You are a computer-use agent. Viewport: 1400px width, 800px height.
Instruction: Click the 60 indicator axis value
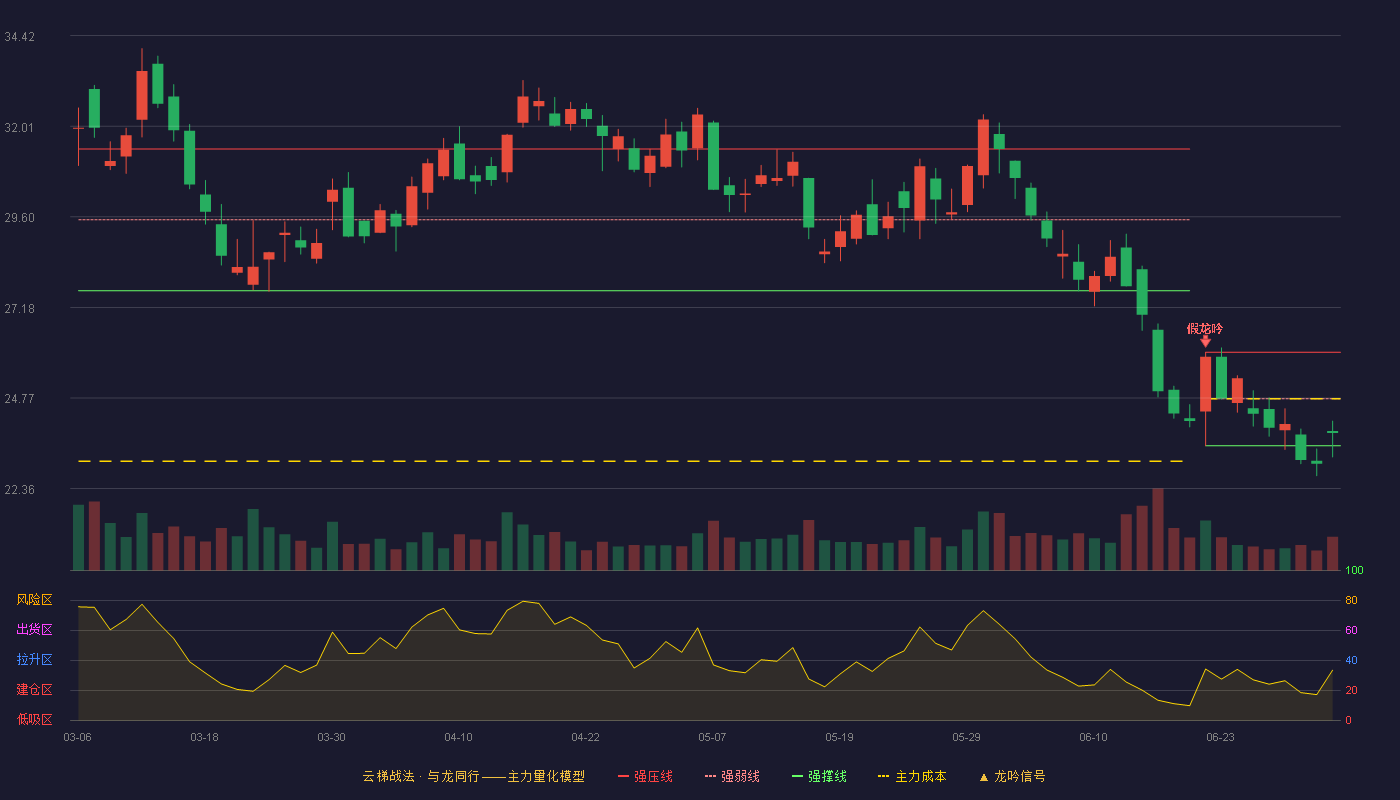[x=1351, y=631]
